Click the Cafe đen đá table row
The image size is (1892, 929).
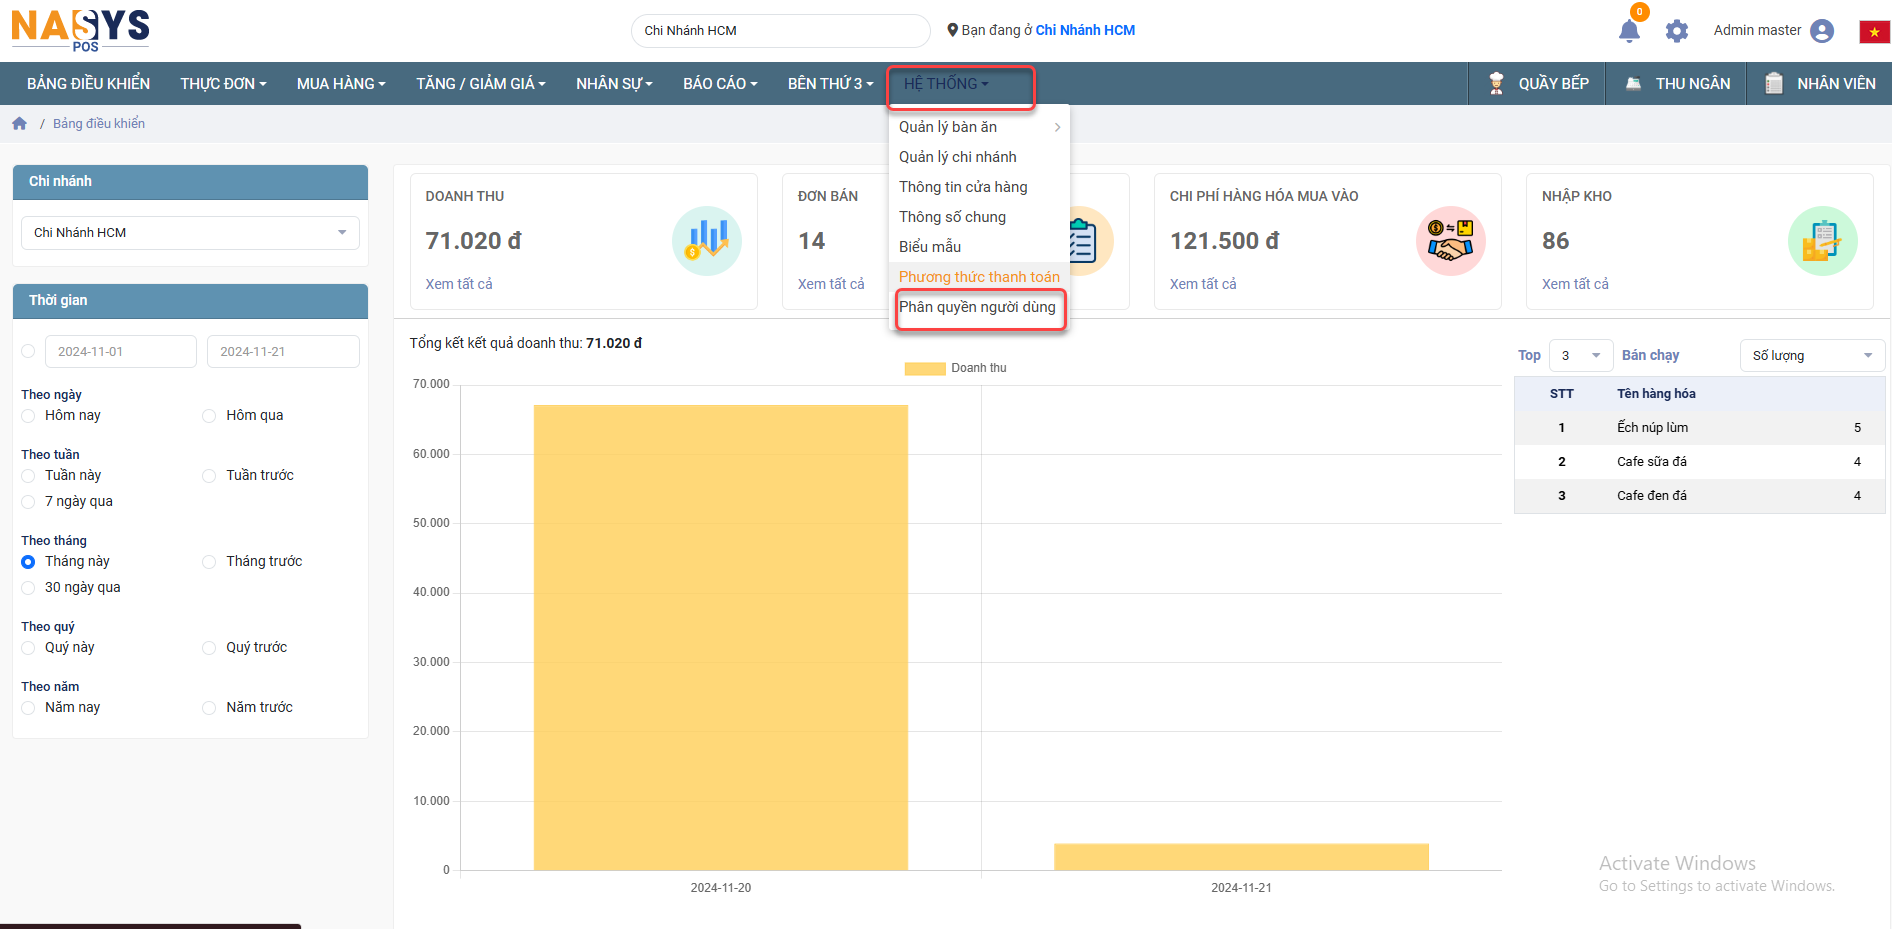tap(1700, 496)
